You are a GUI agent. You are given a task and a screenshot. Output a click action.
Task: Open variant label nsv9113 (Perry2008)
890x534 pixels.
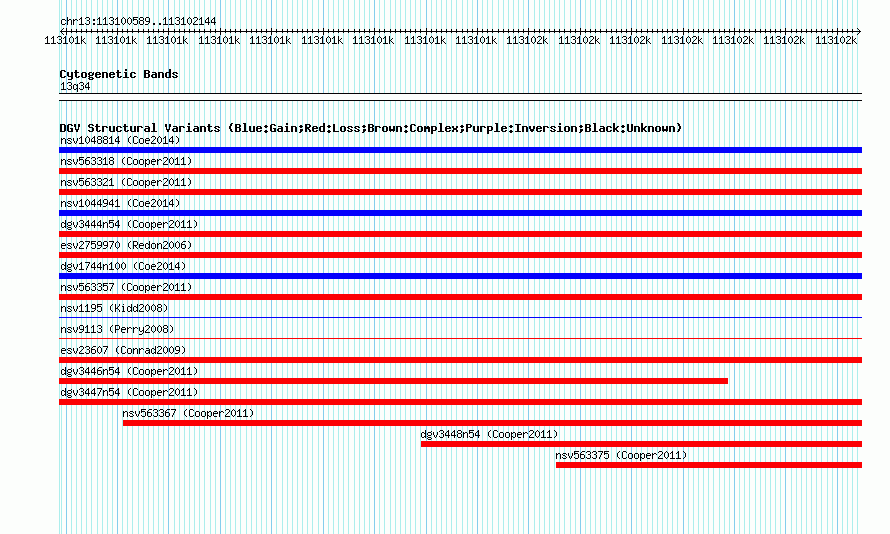coord(117,329)
